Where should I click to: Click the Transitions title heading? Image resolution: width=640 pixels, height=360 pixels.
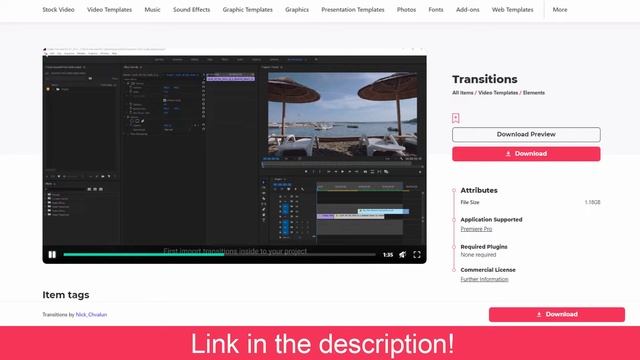click(x=485, y=79)
